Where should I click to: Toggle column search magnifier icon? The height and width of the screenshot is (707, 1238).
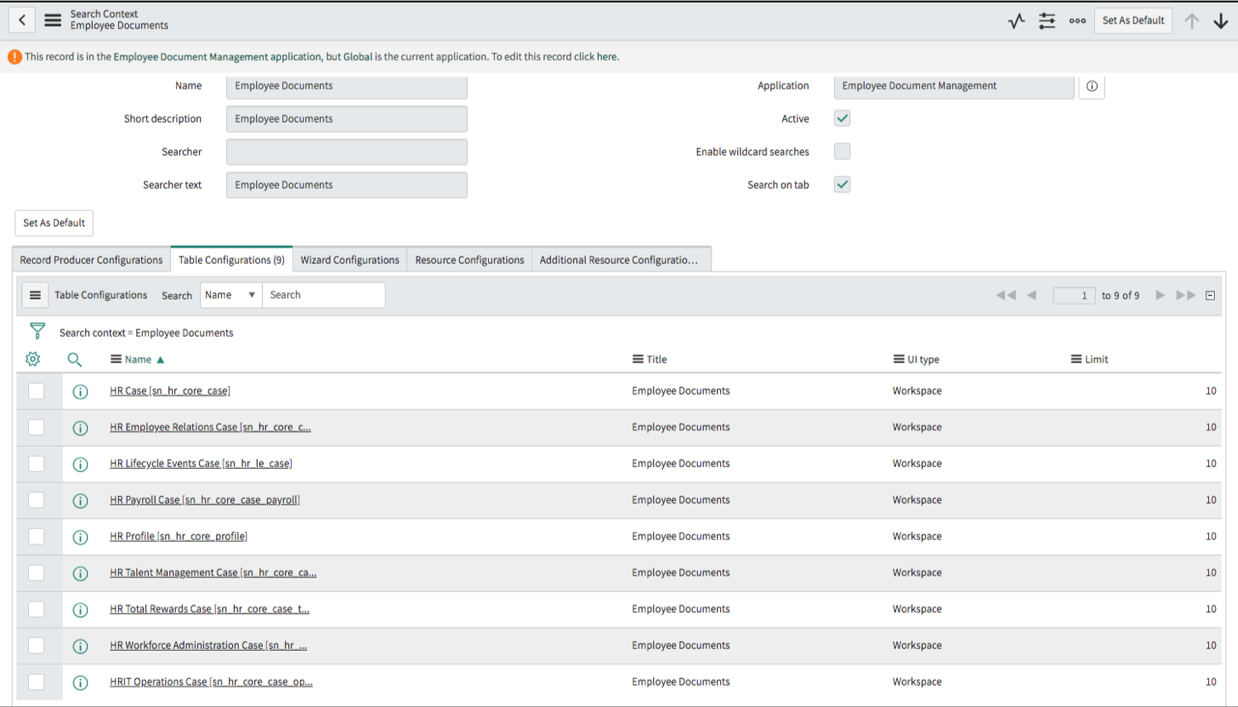point(75,359)
